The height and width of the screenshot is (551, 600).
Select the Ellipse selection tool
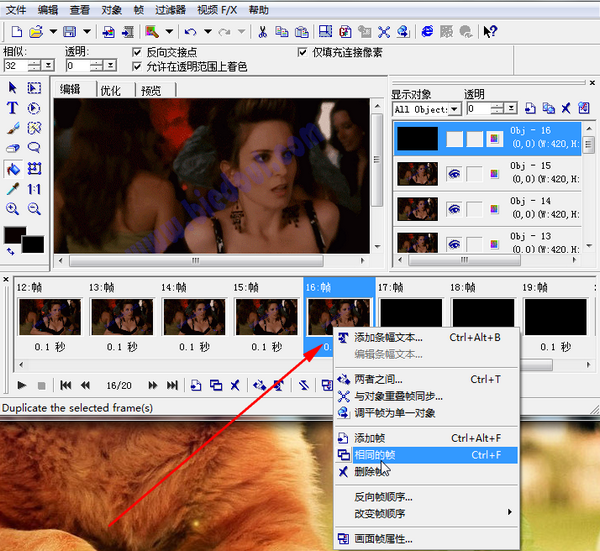34,108
